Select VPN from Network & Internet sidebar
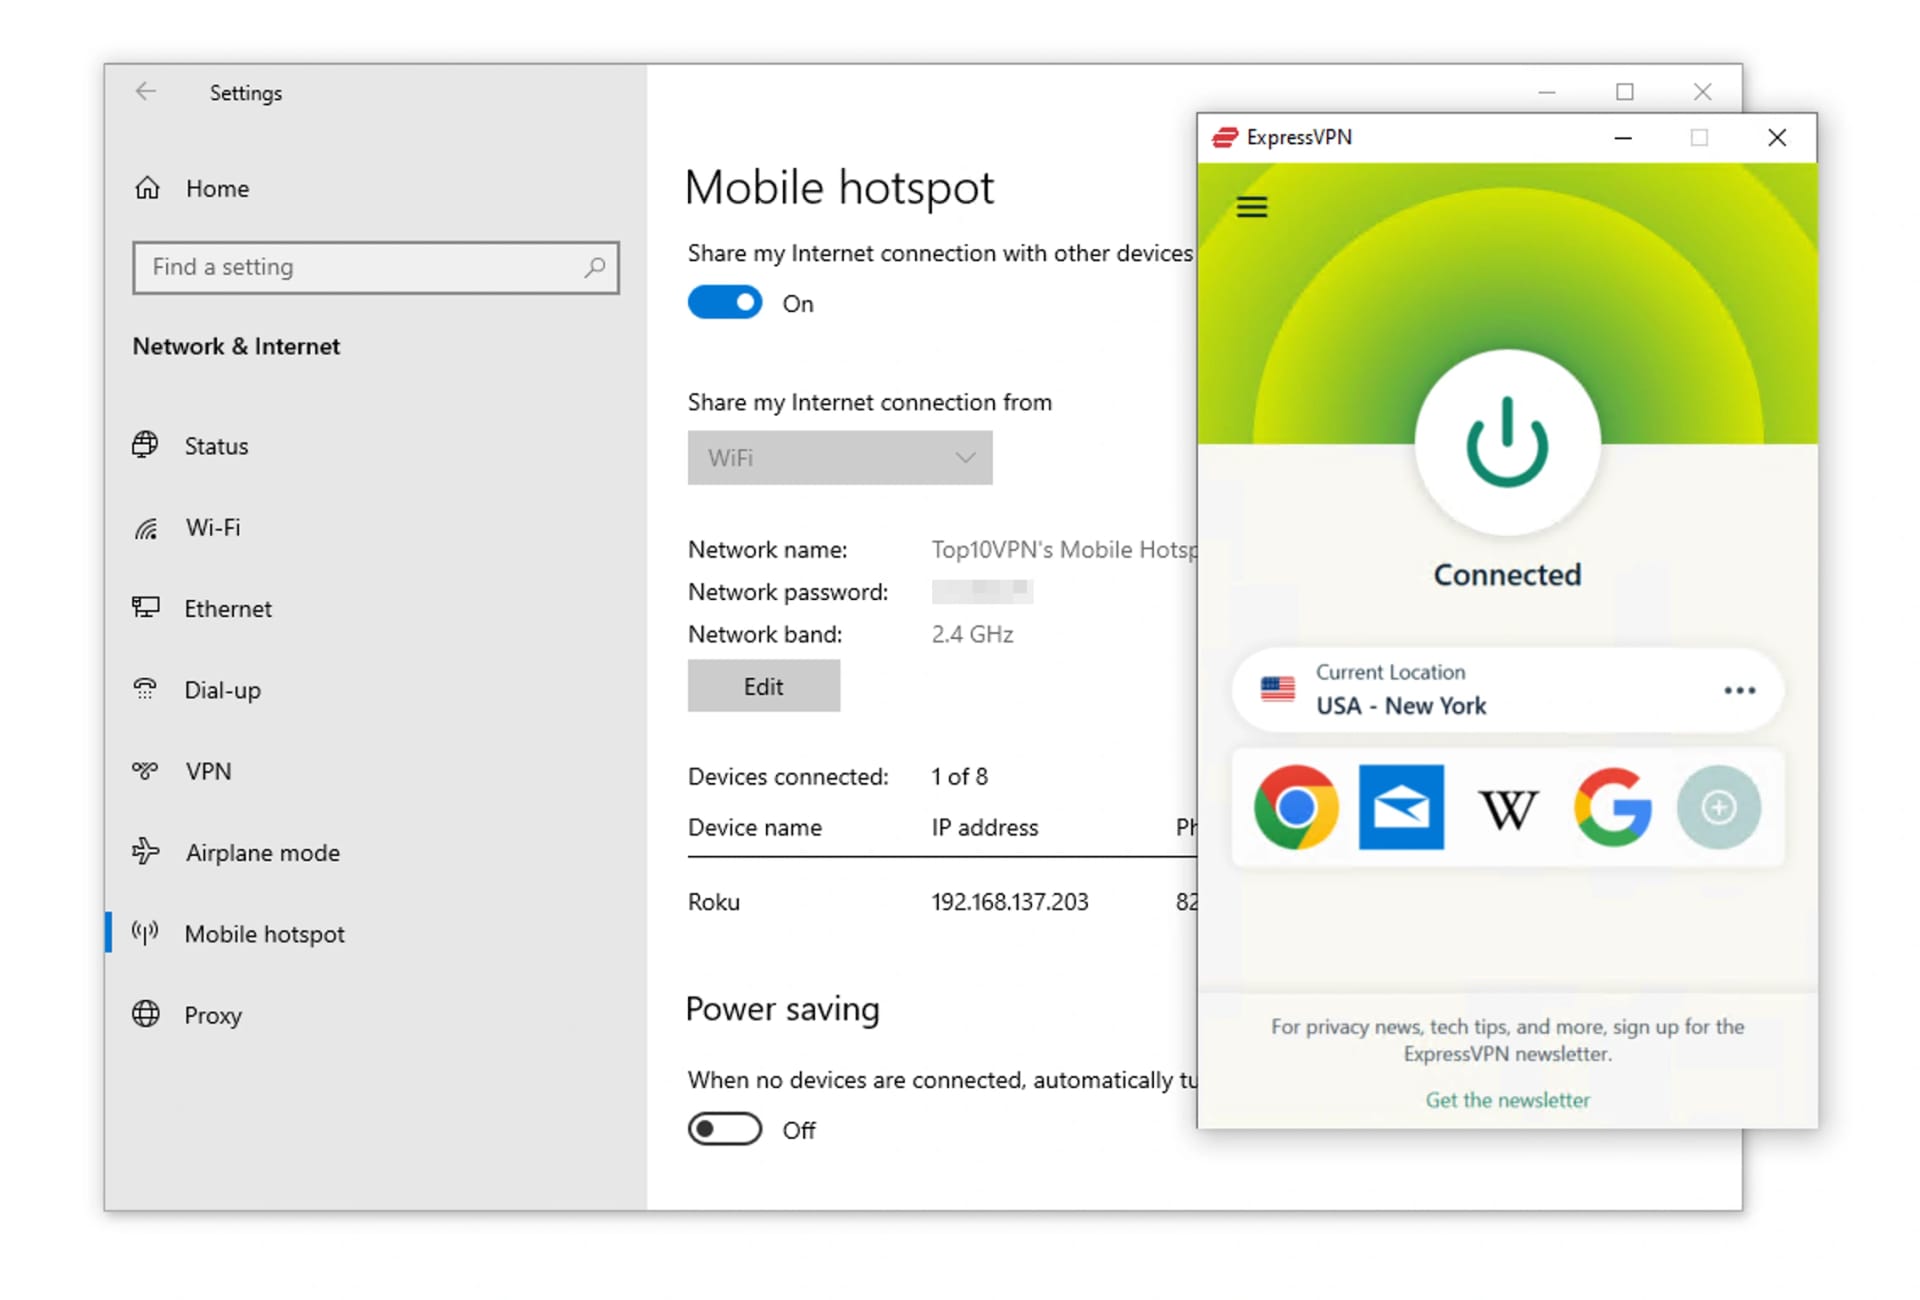The image size is (1920, 1300). [x=207, y=770]
